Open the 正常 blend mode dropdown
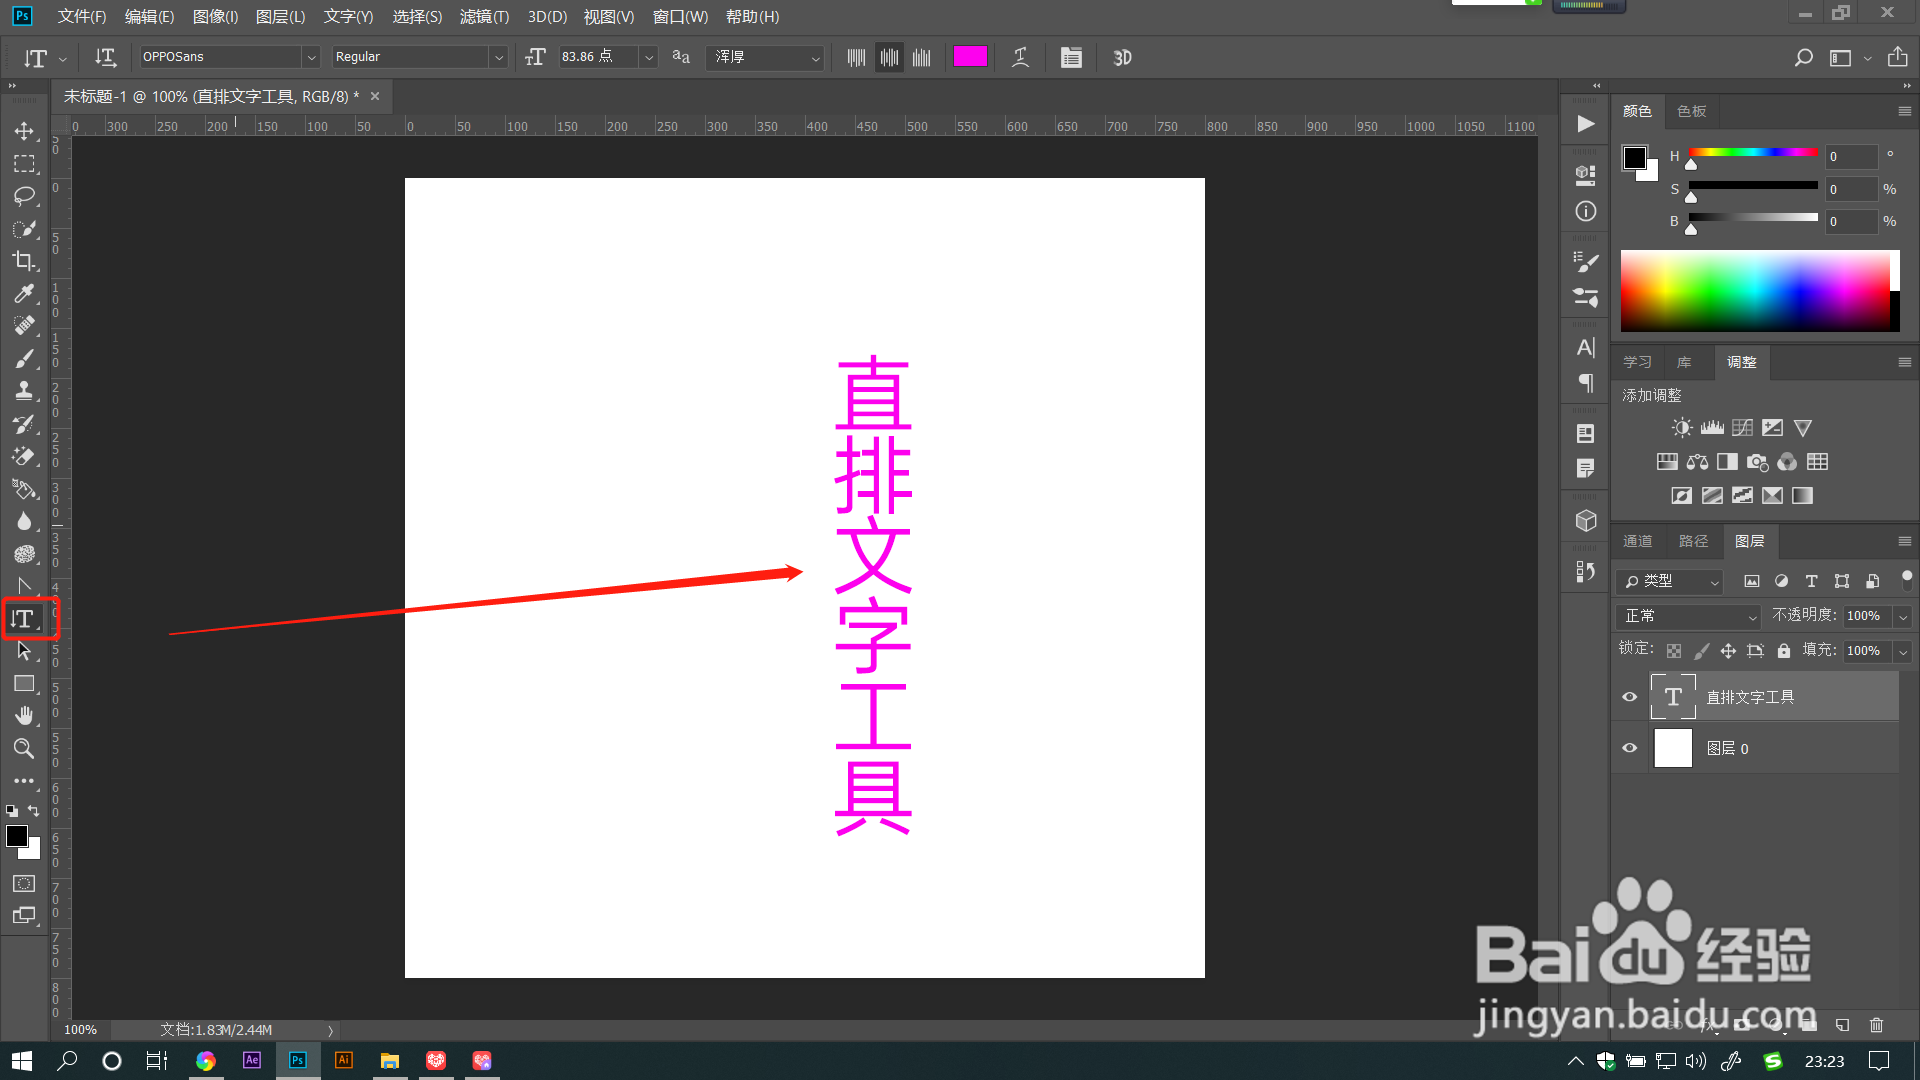The width and height of the screenshot is (1920, 1080). [x=1688, y=616]
